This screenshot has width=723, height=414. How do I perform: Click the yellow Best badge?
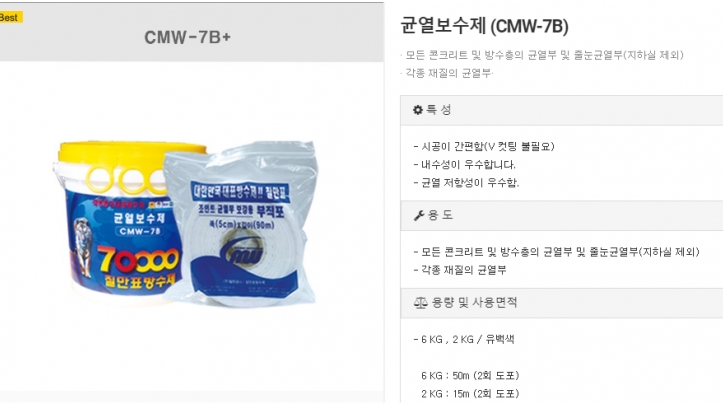pyautogui.click(x=11, y=18)
